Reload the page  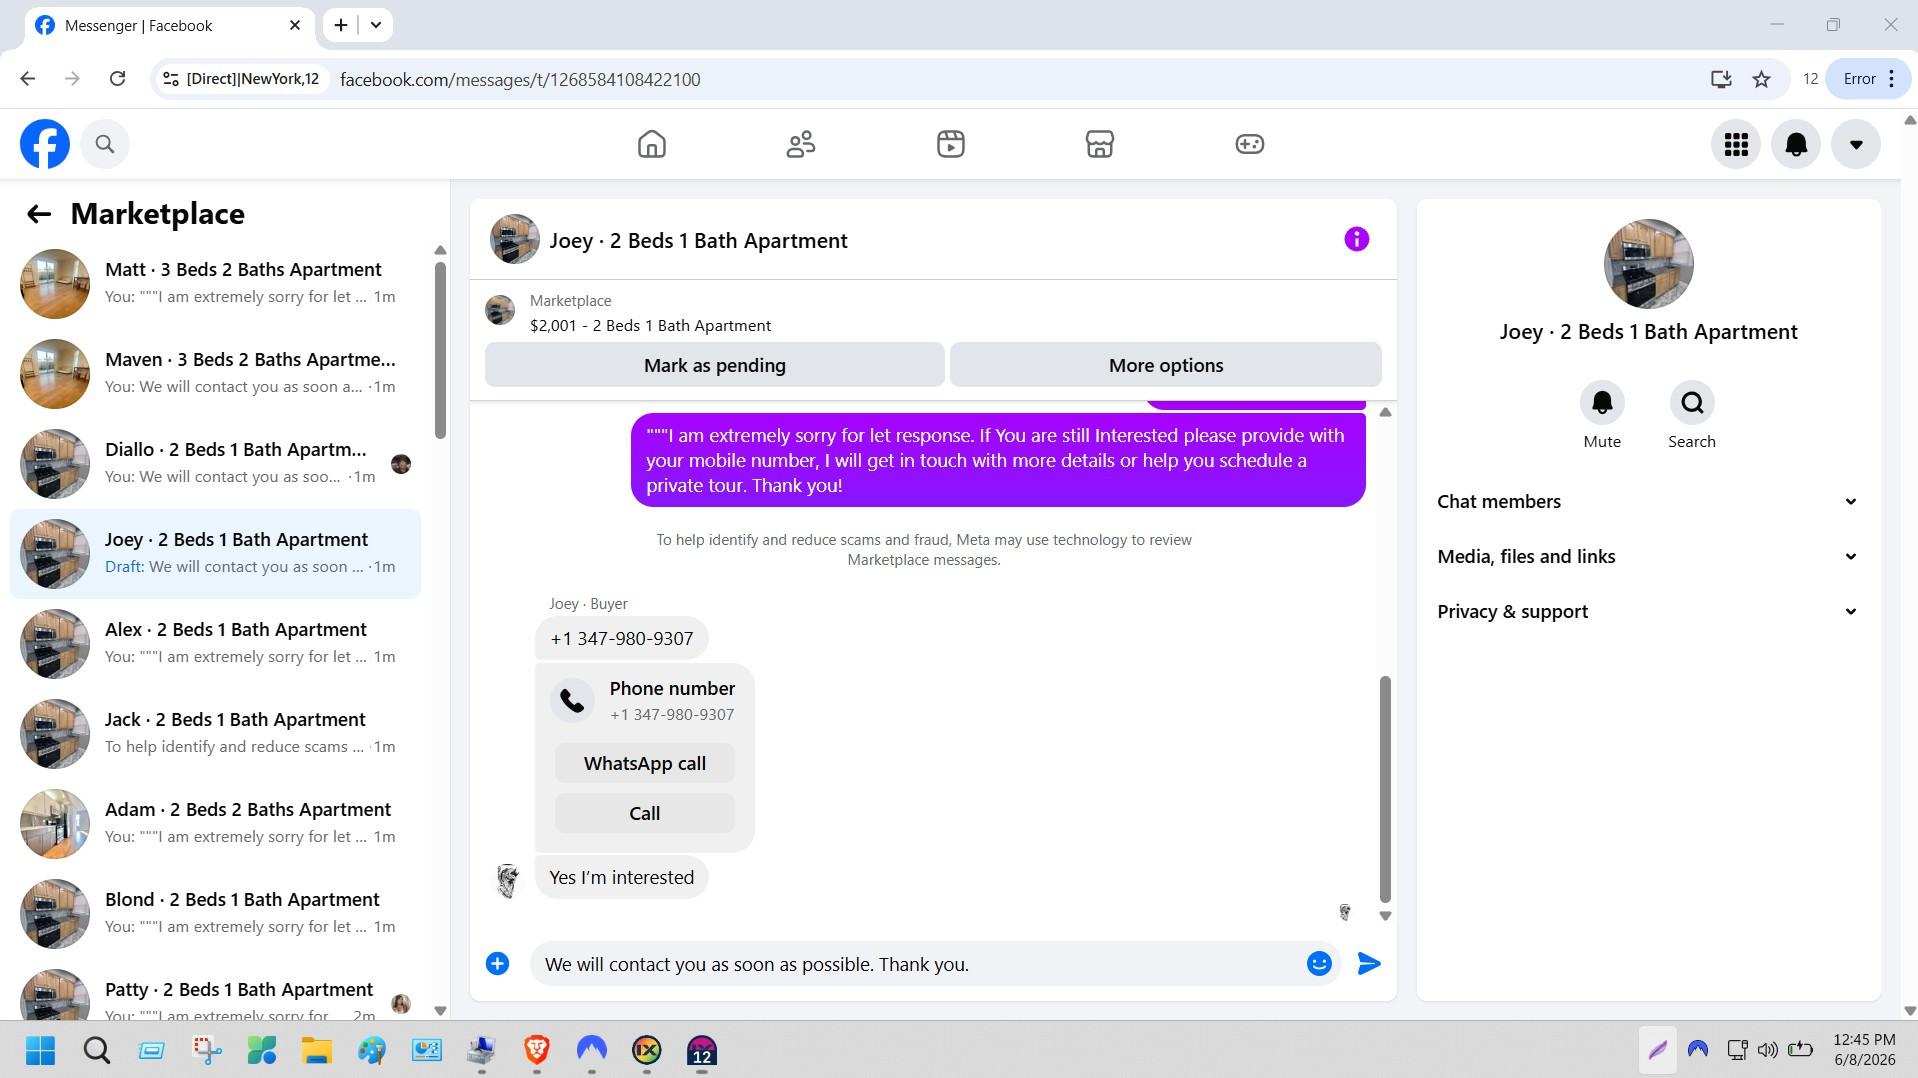(x=117, y=79)
